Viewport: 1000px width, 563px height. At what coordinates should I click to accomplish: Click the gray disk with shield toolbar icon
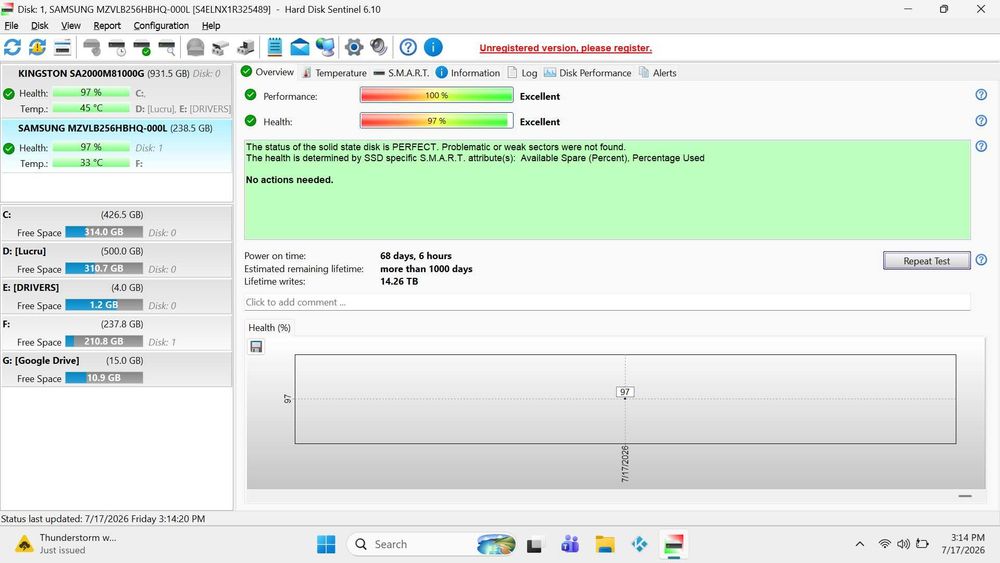[92, 47]
